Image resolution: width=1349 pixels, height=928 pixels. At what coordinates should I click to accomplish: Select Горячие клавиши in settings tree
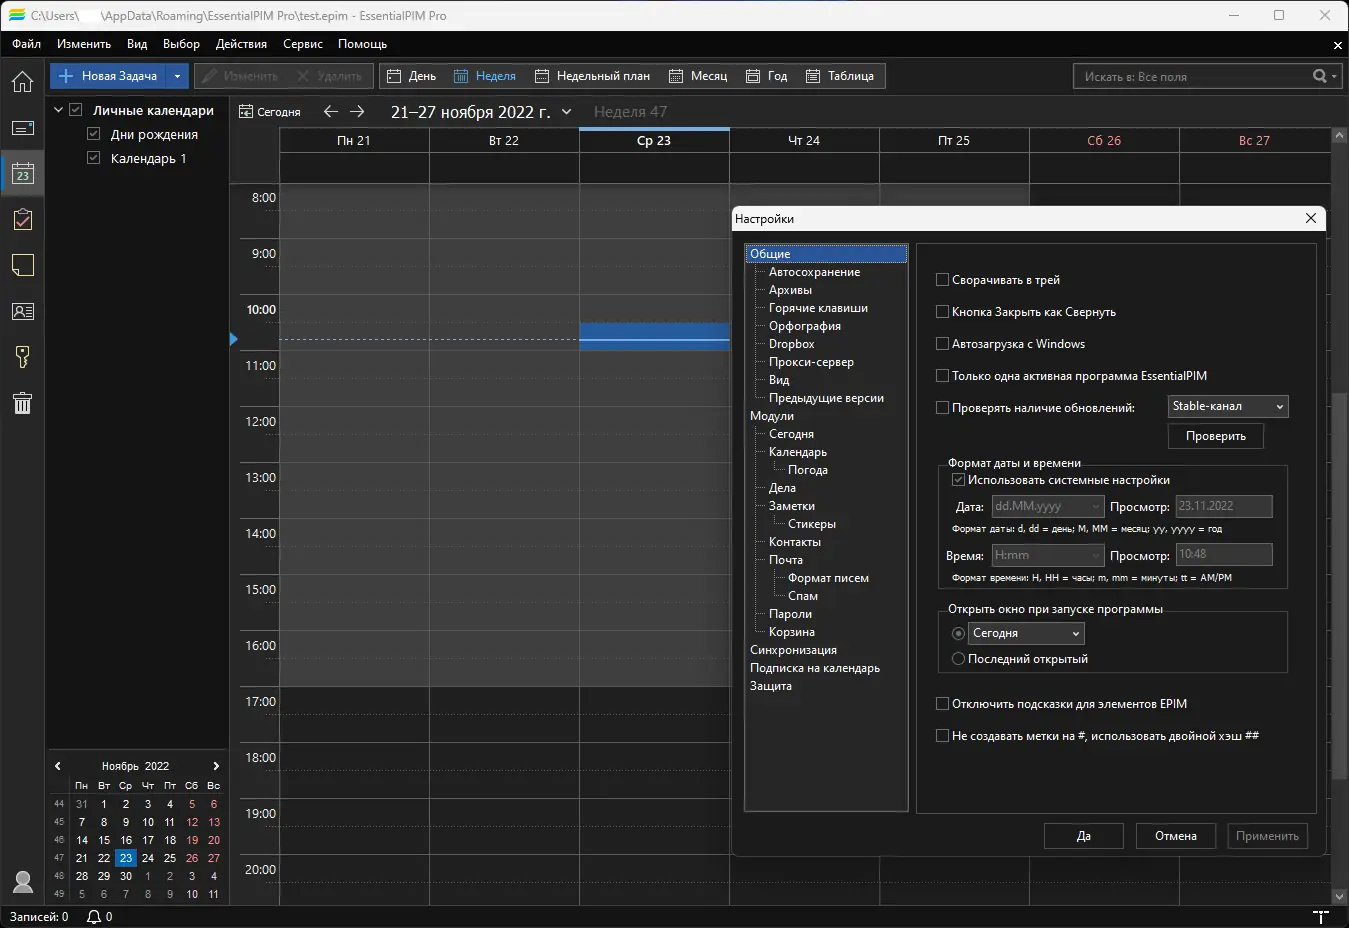click(818, 308)
